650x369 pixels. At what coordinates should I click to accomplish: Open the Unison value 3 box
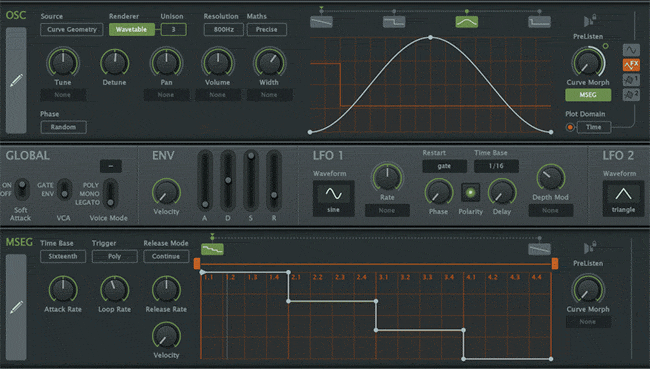(173, 29)
